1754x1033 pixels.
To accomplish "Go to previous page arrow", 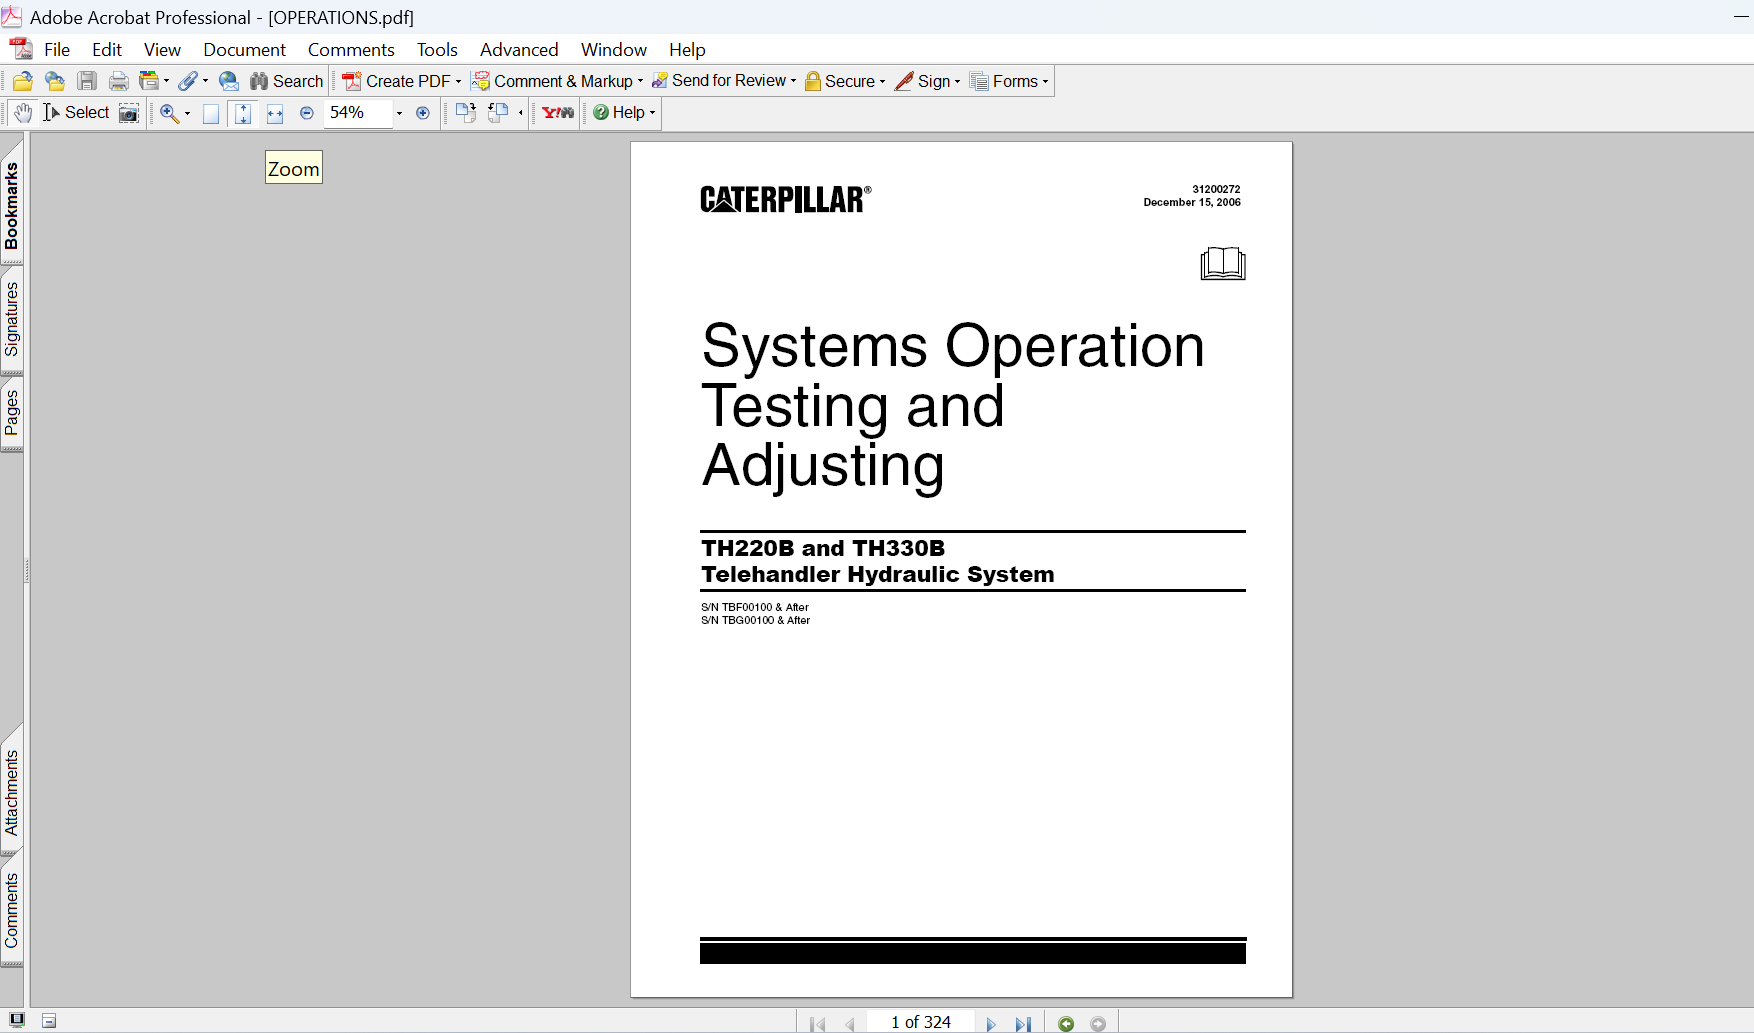I will pyautogui.click(x=850, y=1023).
